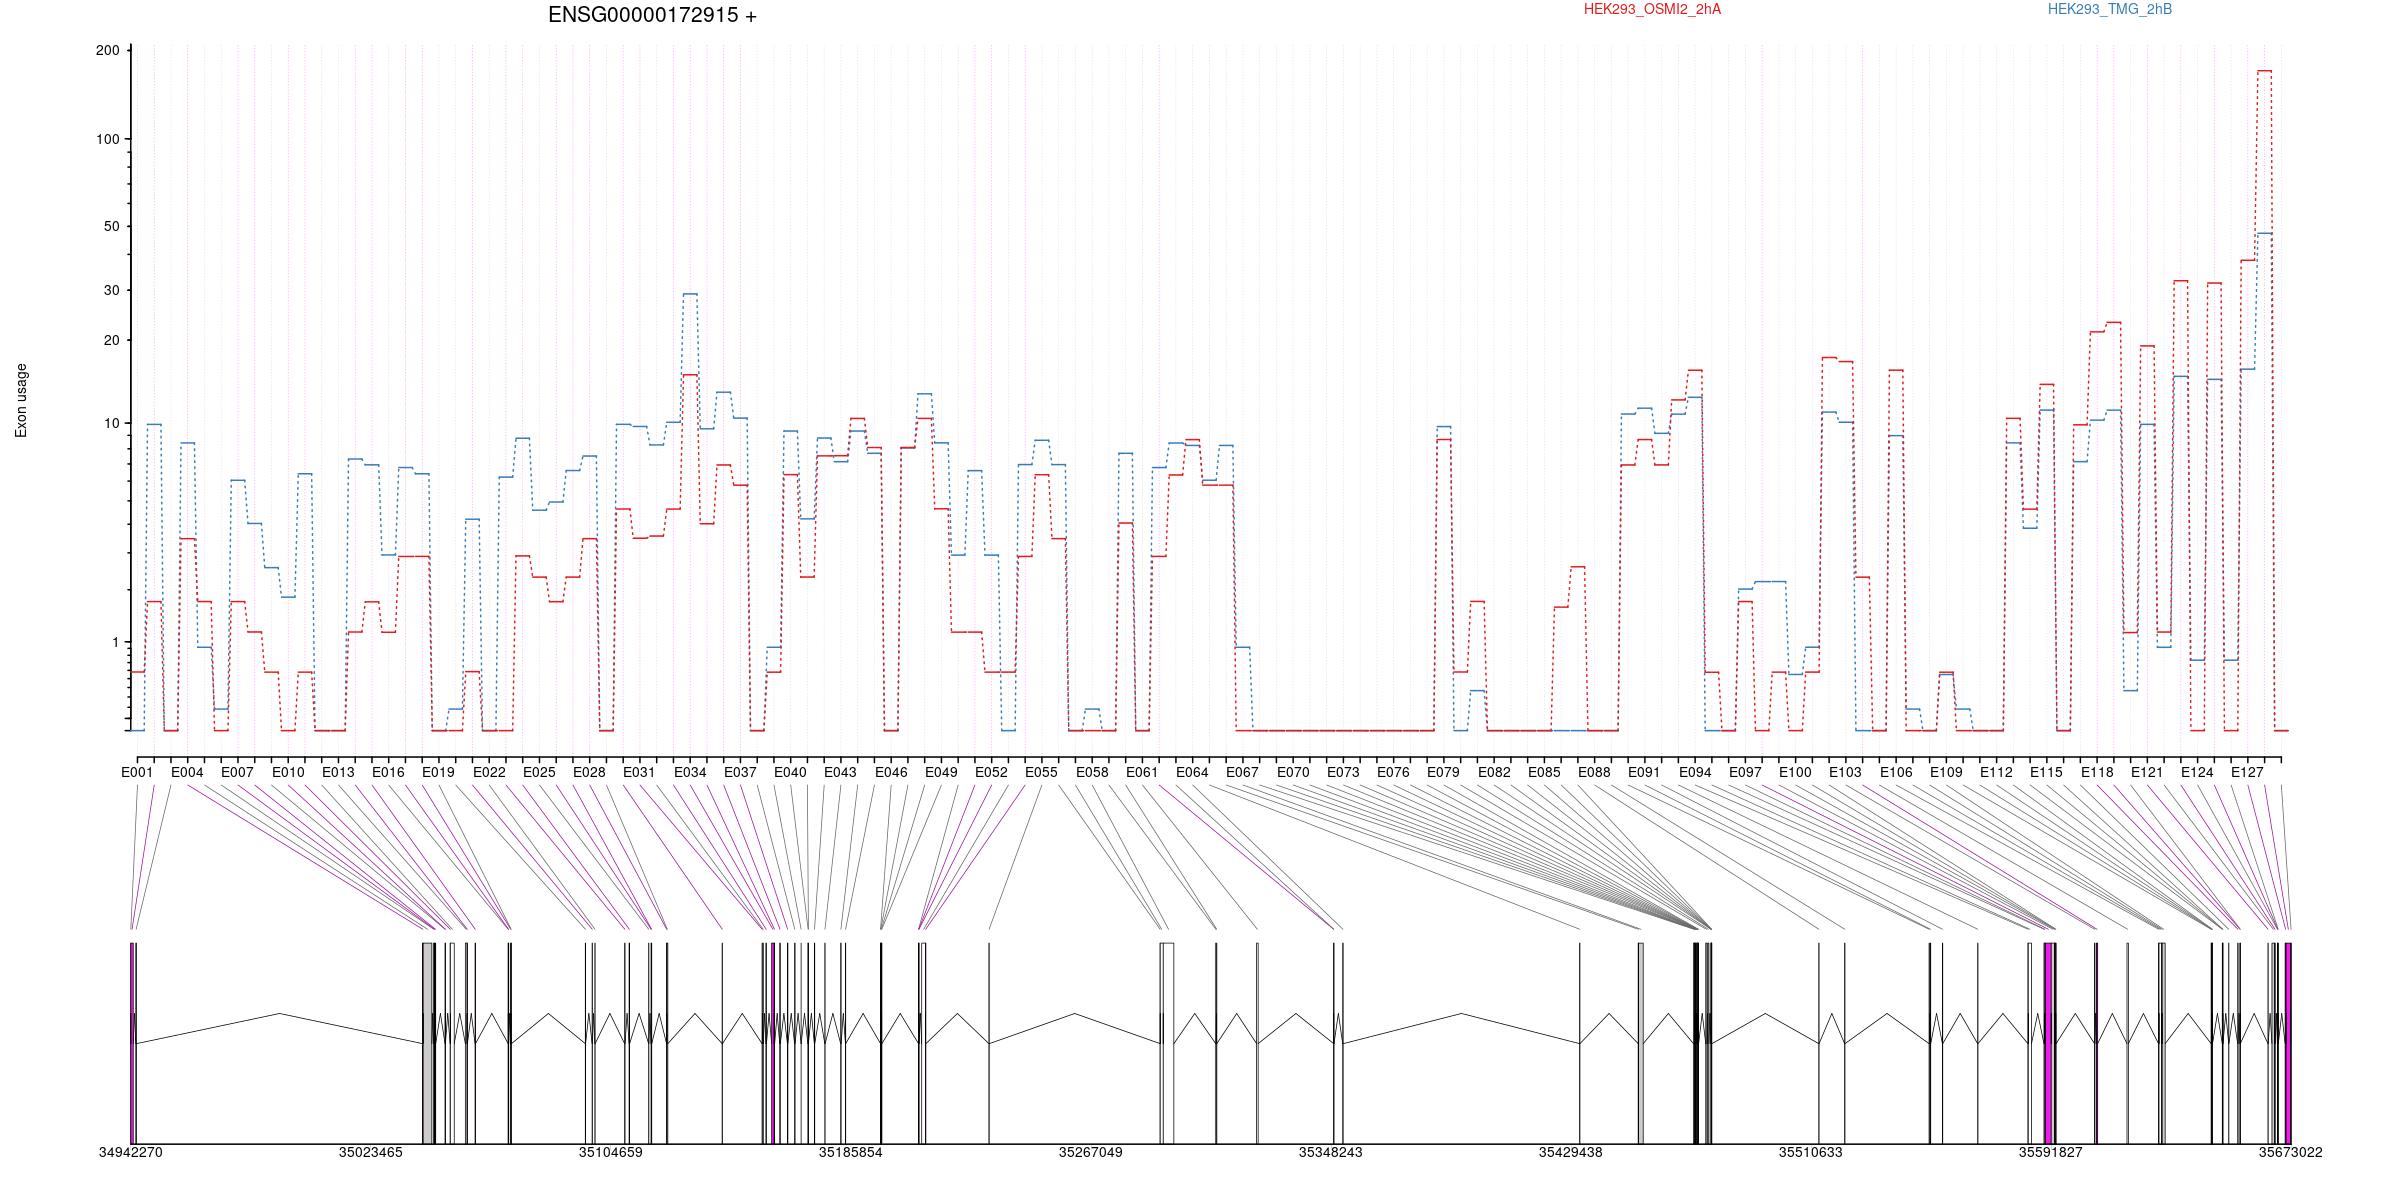Click exon label E058
The height and width of the screenshot is (1200, 2400).
(x=1092, y=772)
